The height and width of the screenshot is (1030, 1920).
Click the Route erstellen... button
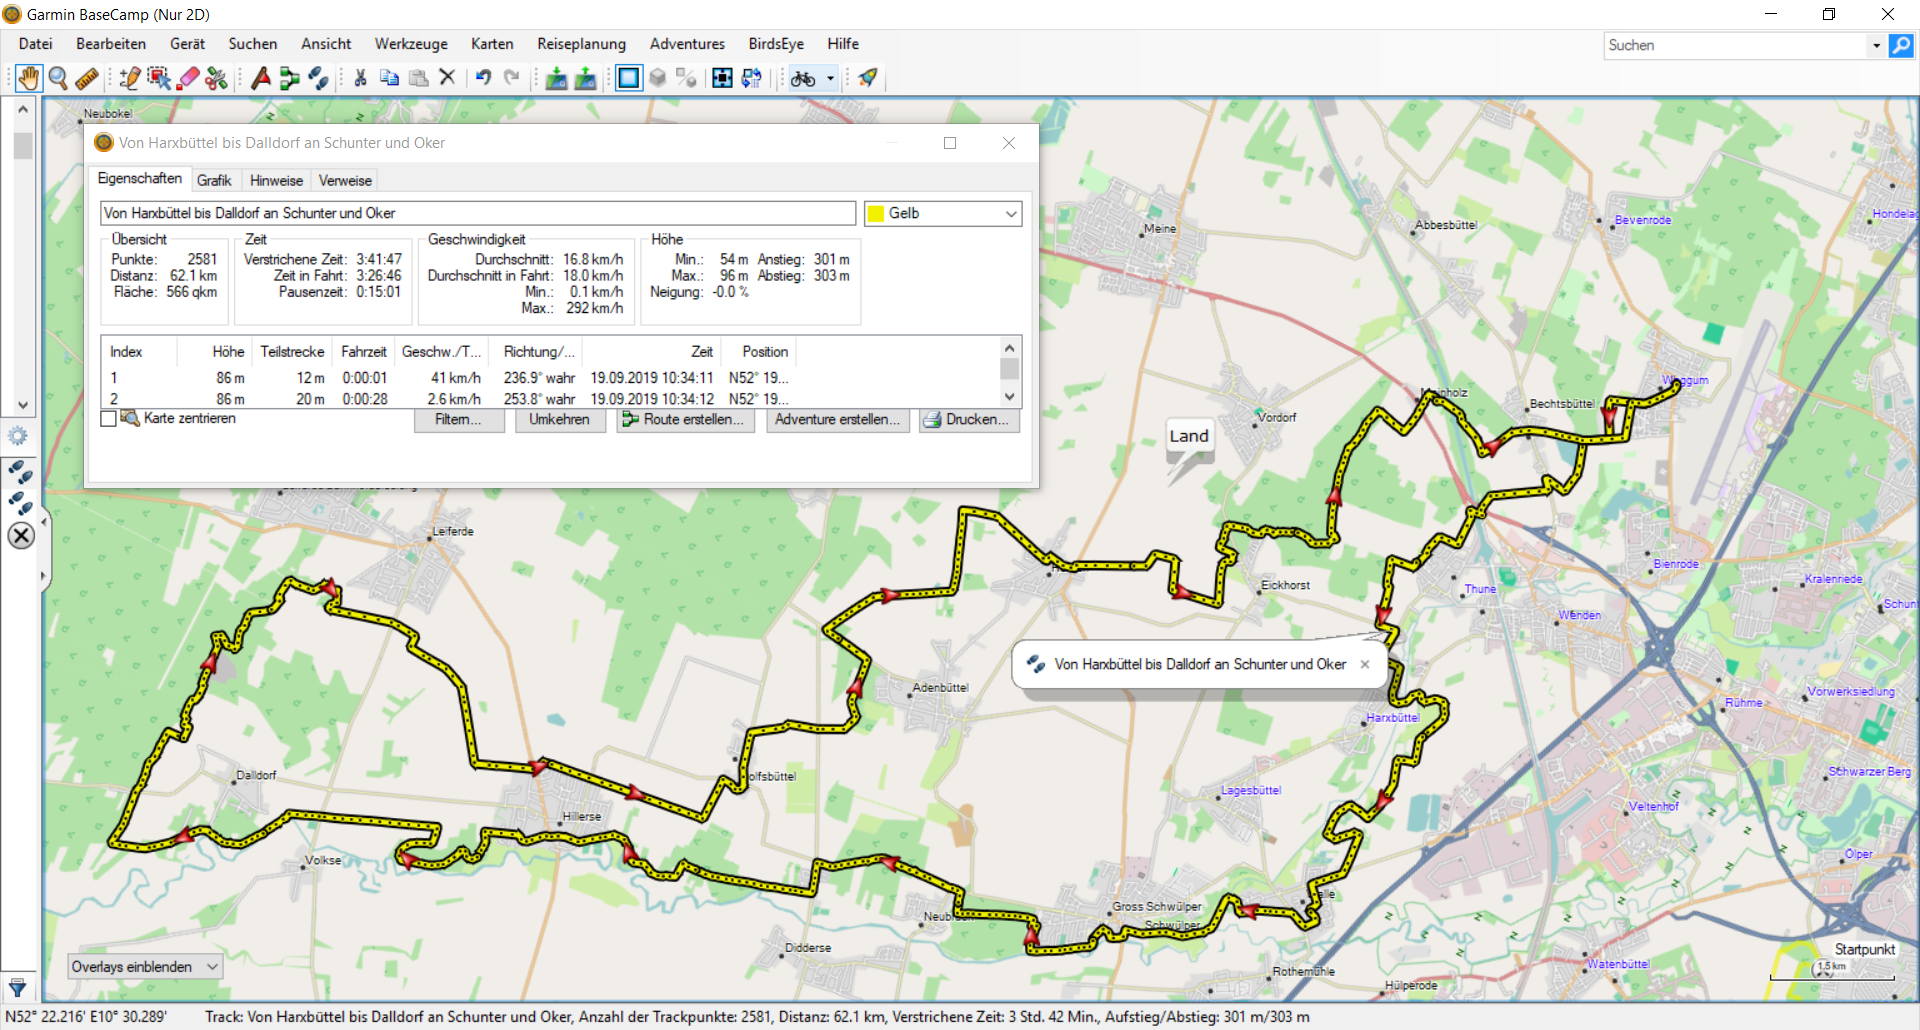[684, 420]
